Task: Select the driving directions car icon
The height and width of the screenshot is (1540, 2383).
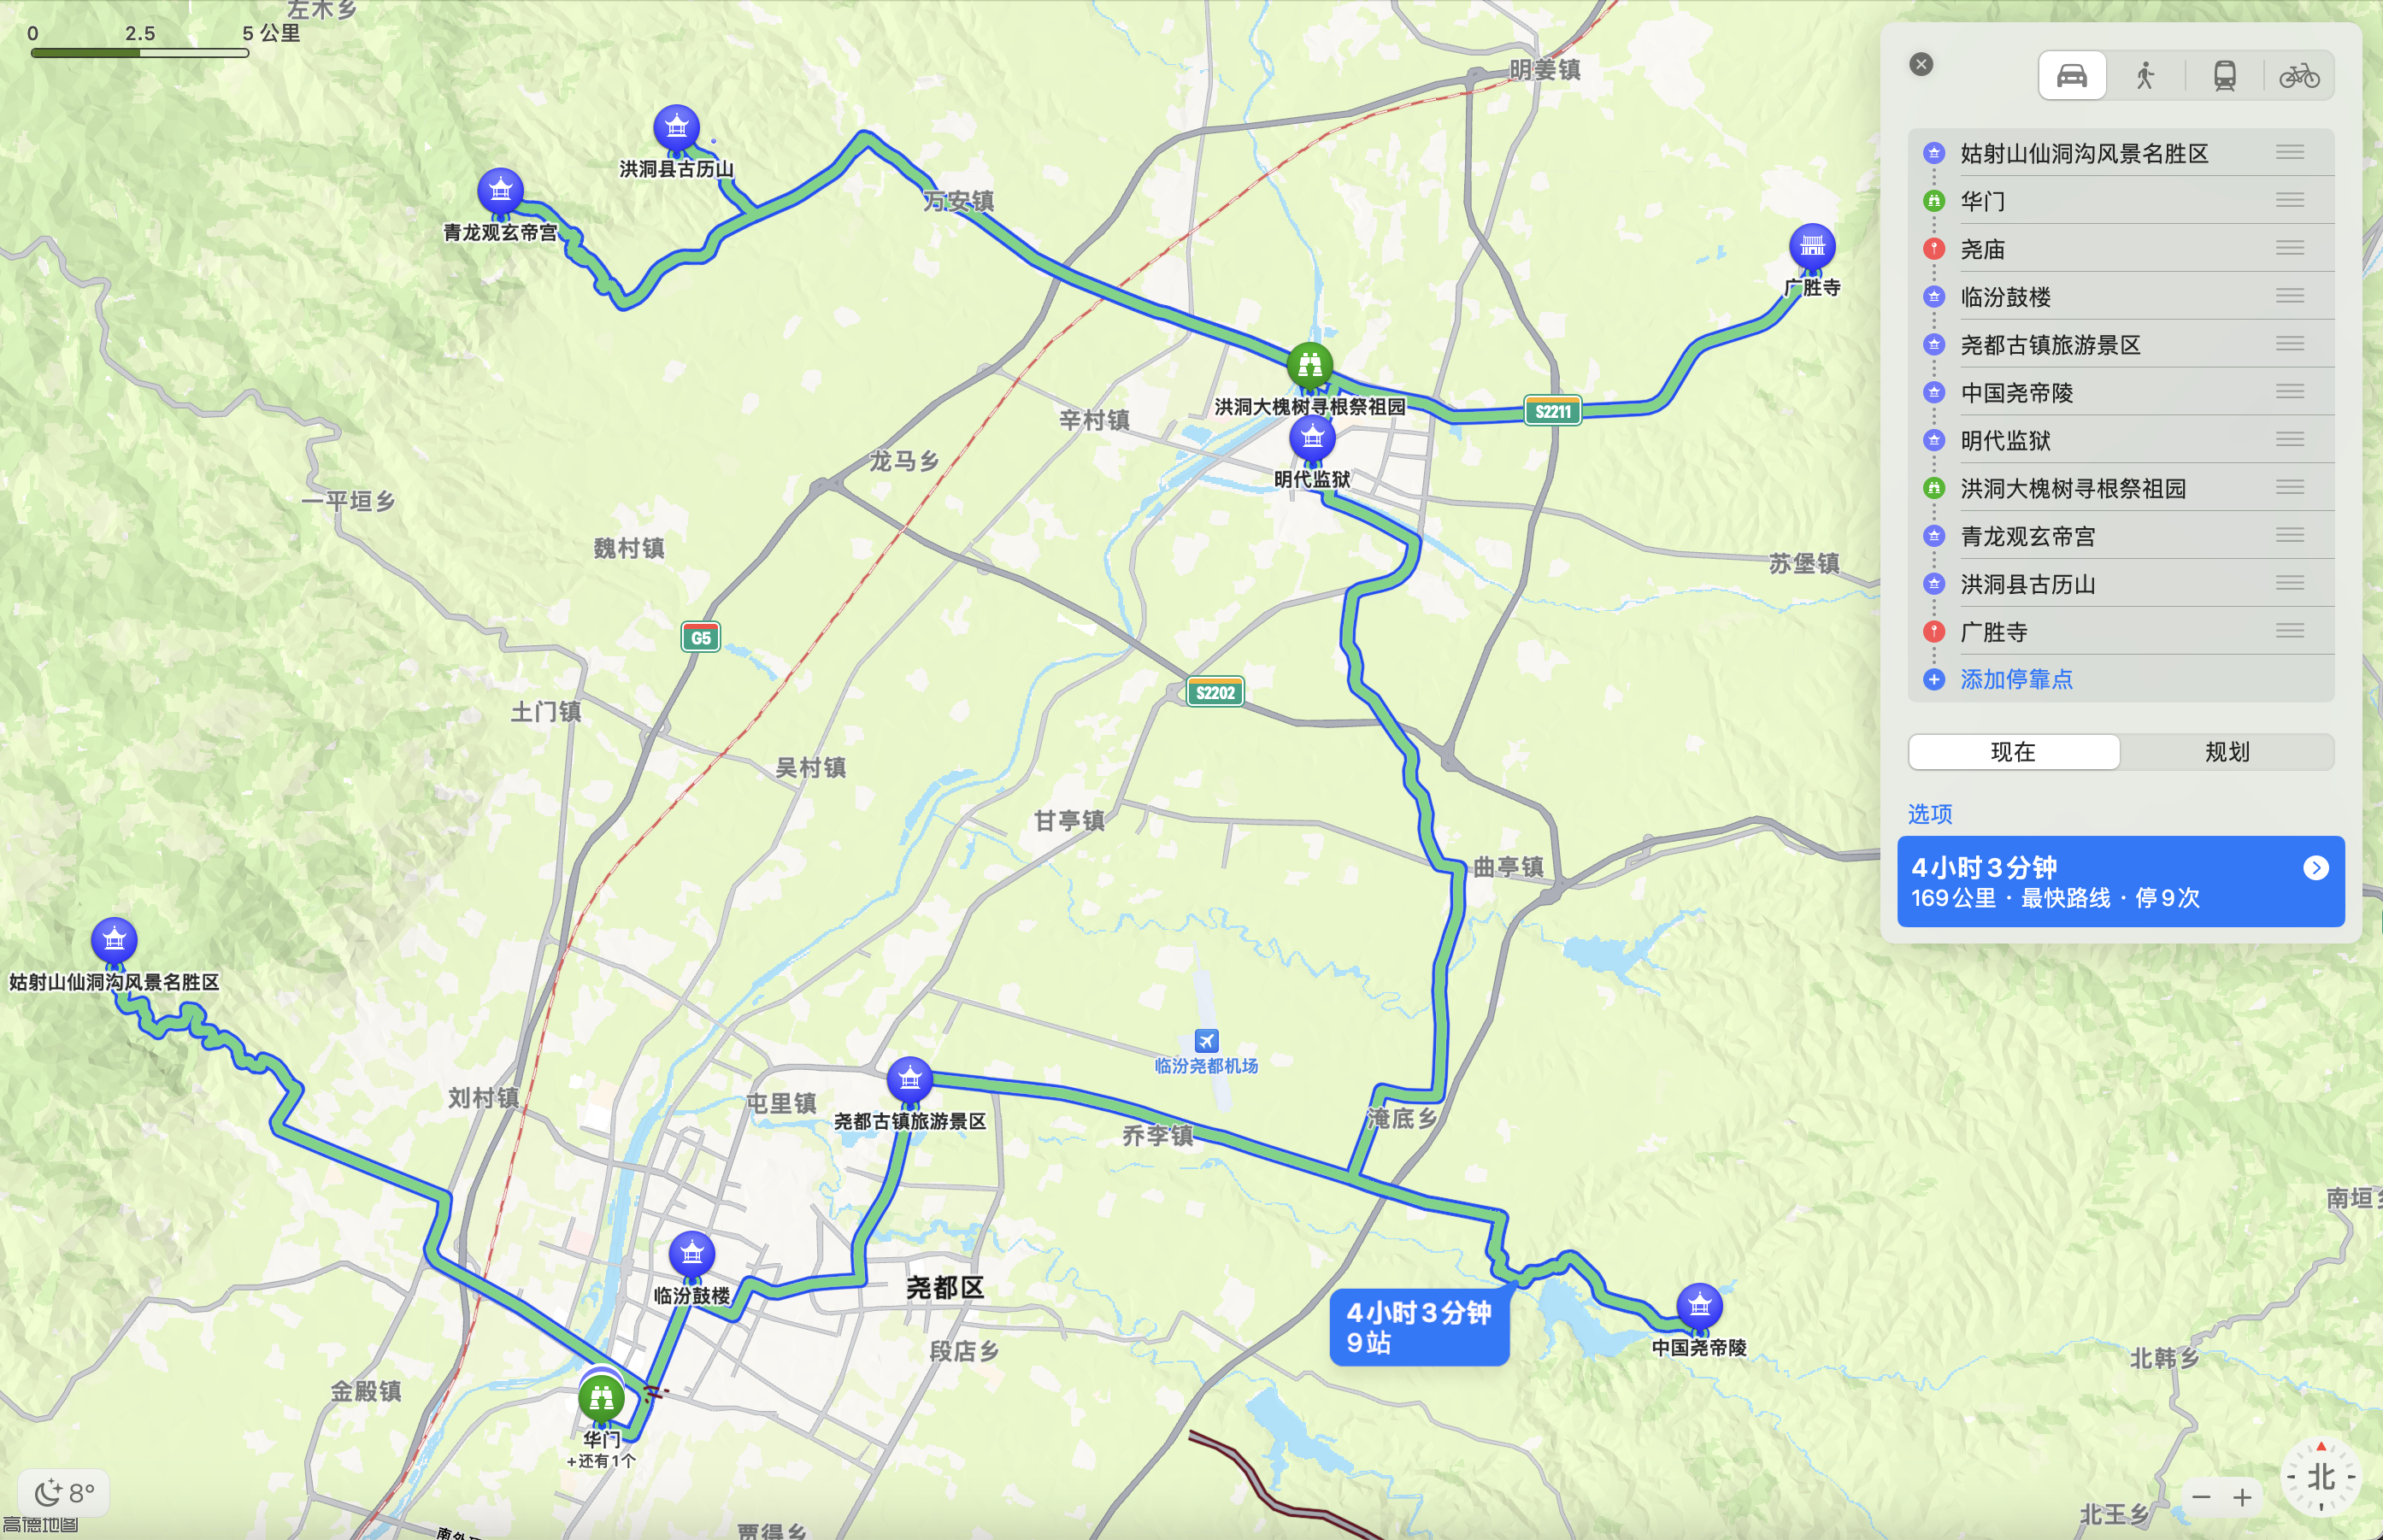Action: (x=2071, y=76)
